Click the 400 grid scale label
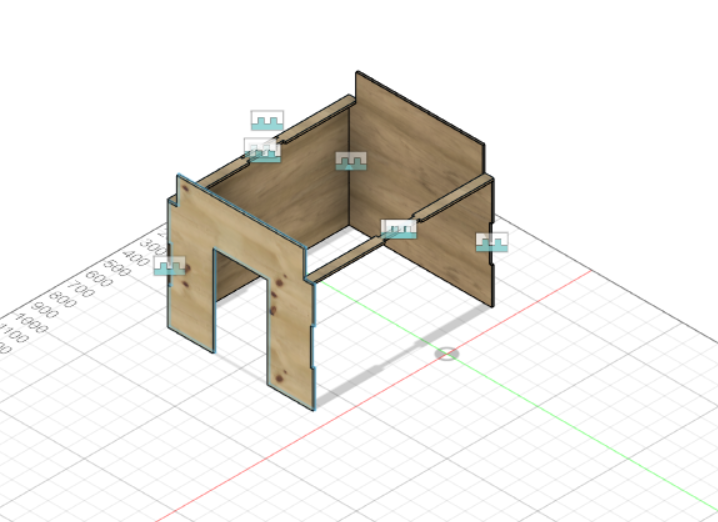The image size is (718, 522). click(x=136, y=258)
